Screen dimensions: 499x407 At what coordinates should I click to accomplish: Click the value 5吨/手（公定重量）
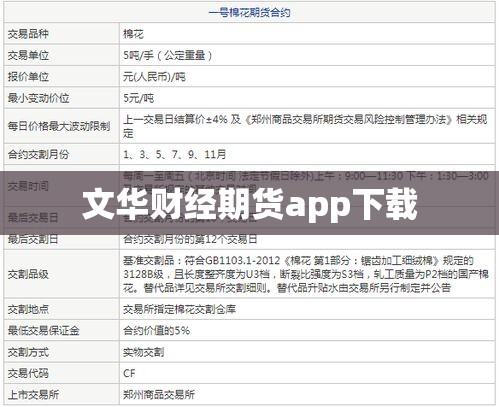tap(168, 55)
